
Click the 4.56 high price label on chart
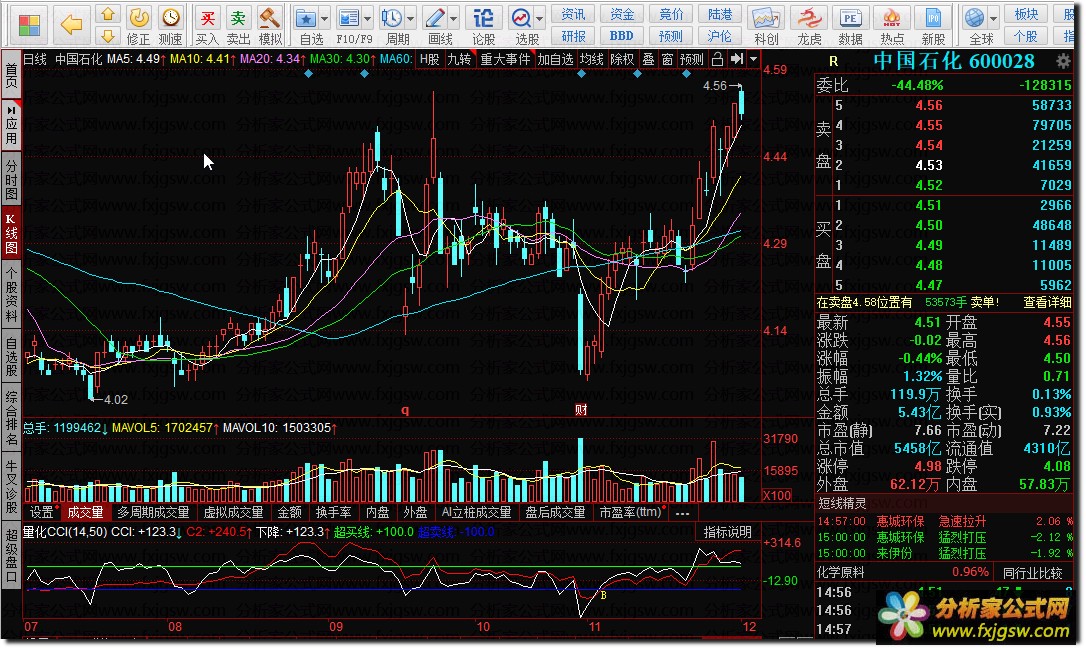(x=715, y=86)
